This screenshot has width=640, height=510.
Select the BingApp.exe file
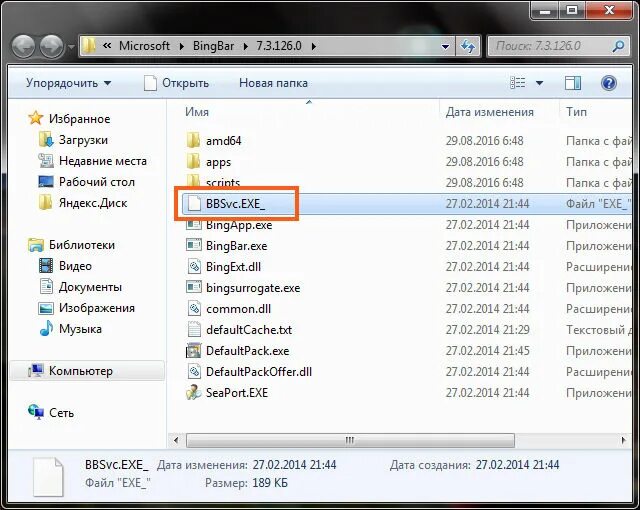point(239,225)
